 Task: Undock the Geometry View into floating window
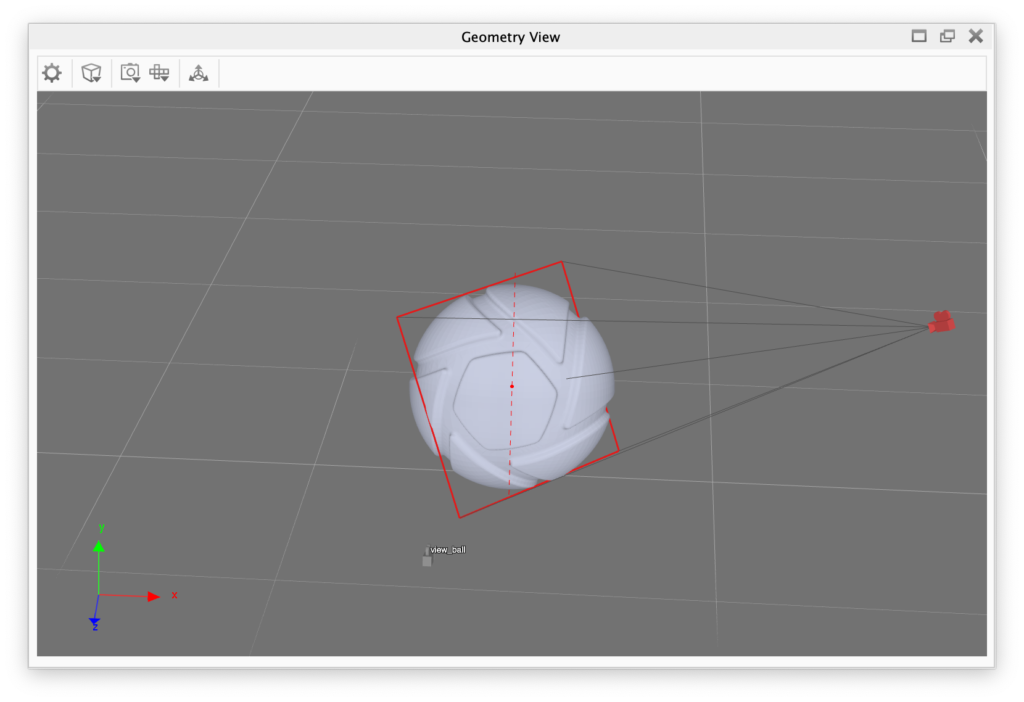pyautogui.click(x=947, y=36)
